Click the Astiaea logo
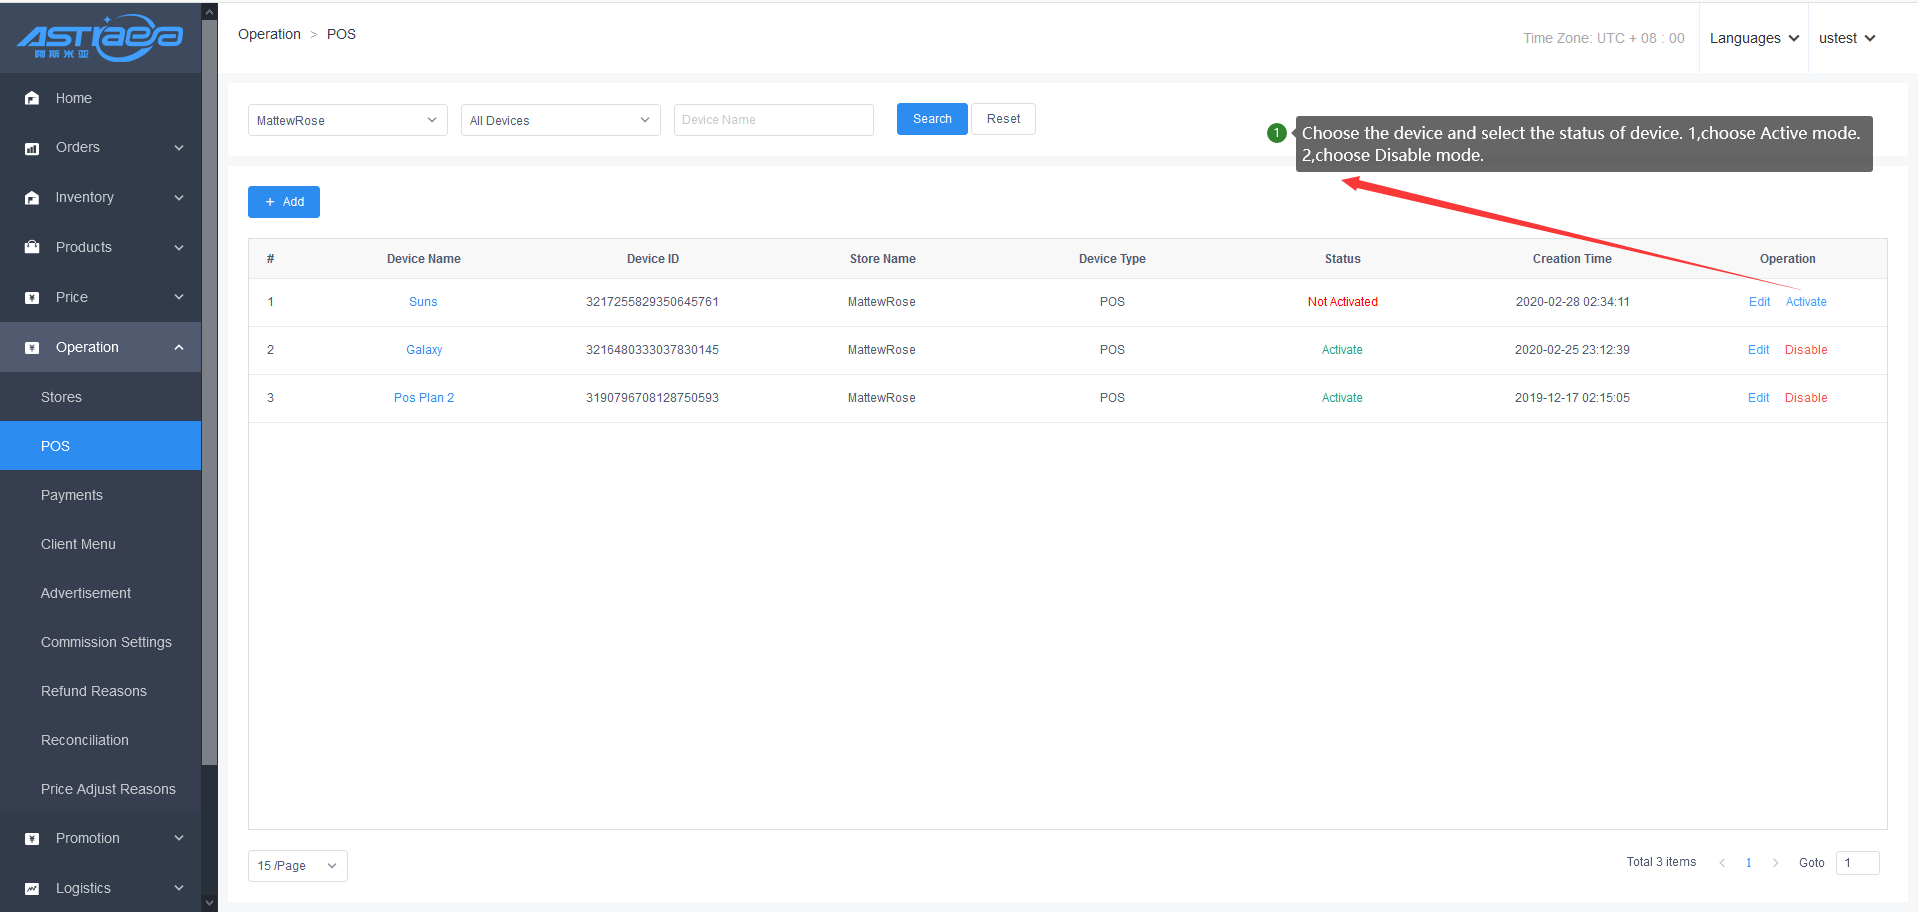The height and width of the screenshot is (912, 1918). 100,38
